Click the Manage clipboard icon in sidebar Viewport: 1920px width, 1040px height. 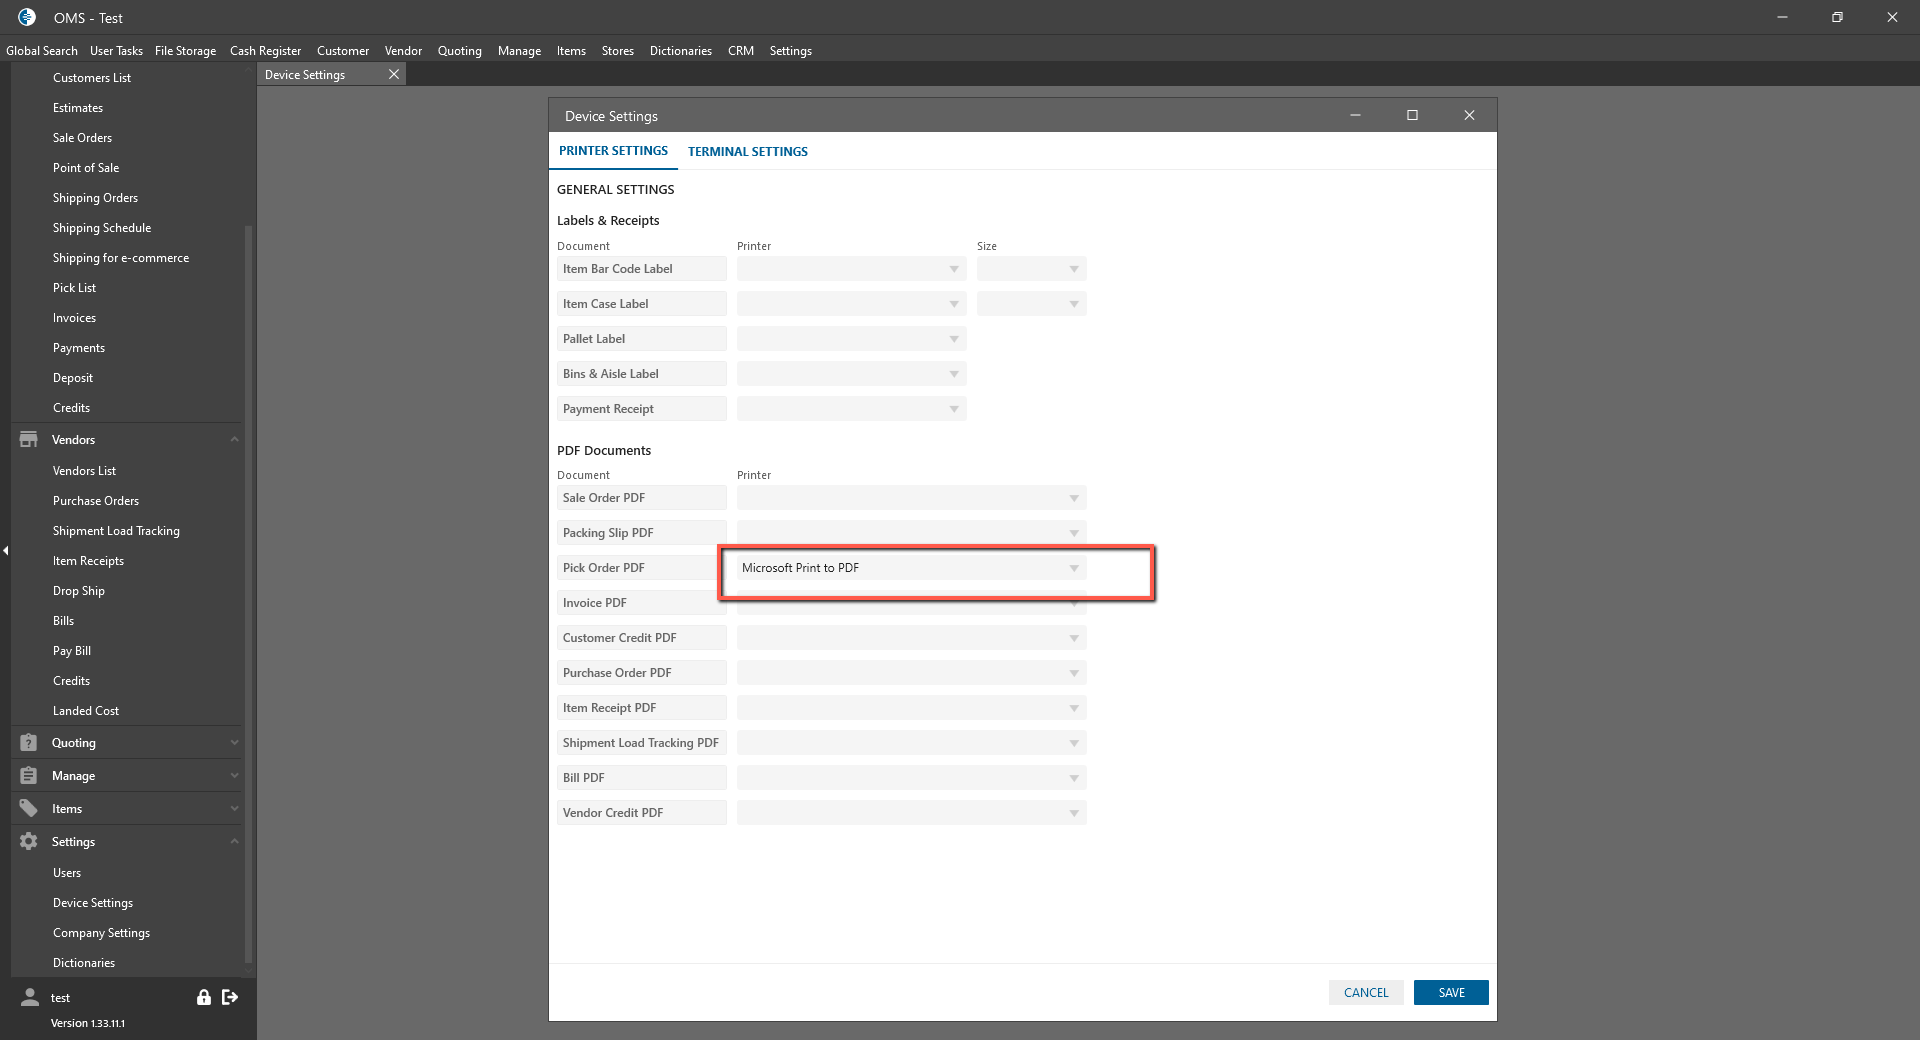(x=29, y=776)
